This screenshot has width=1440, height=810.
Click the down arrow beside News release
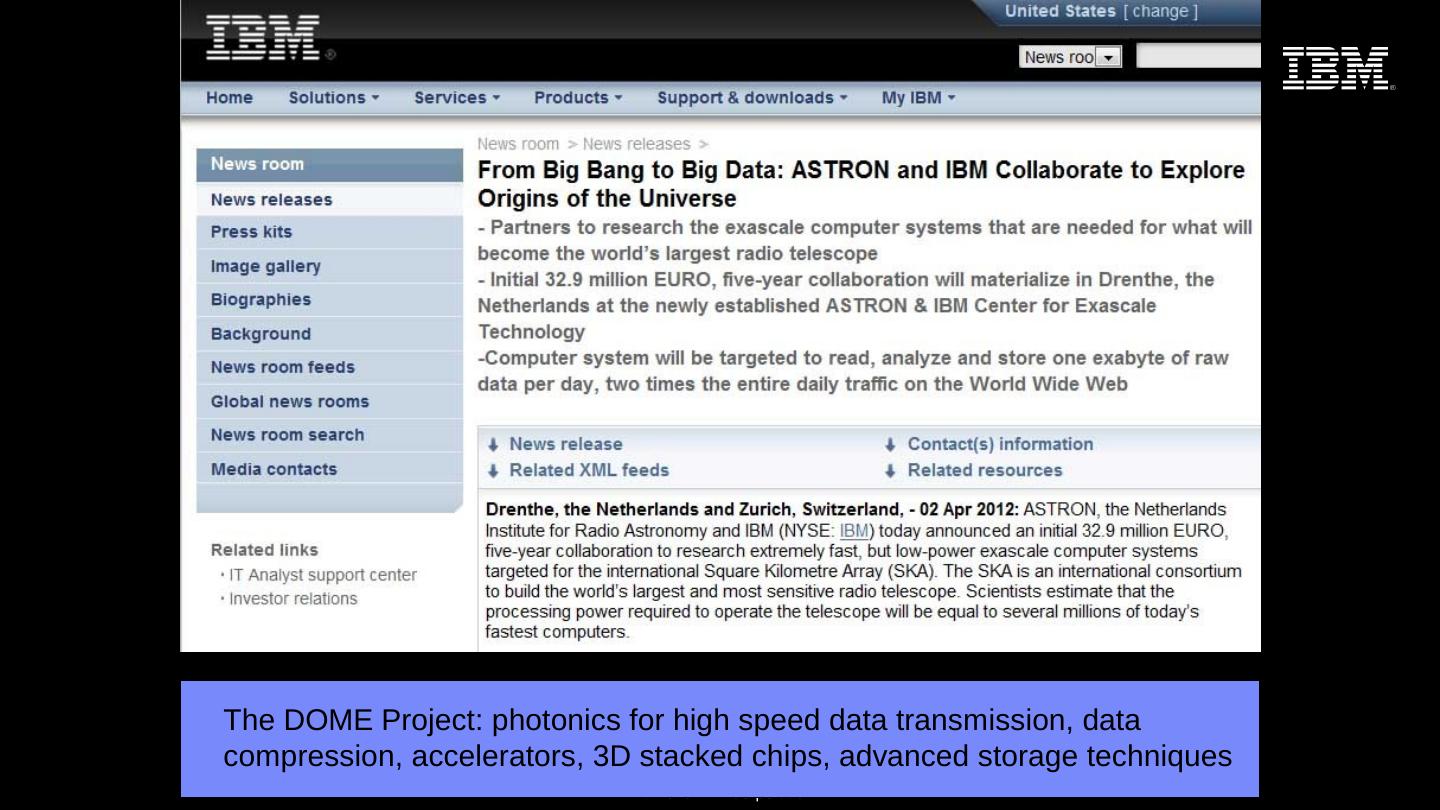[493, 445]
